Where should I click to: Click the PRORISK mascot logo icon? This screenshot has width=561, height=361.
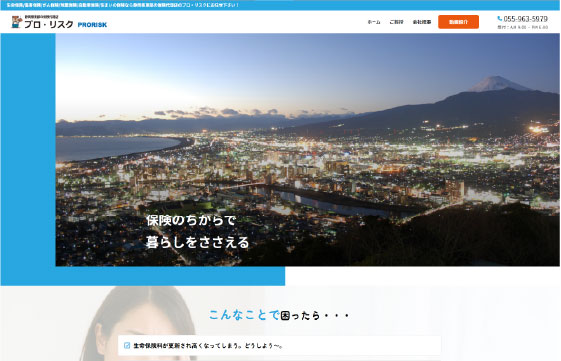tap(16, 22)
